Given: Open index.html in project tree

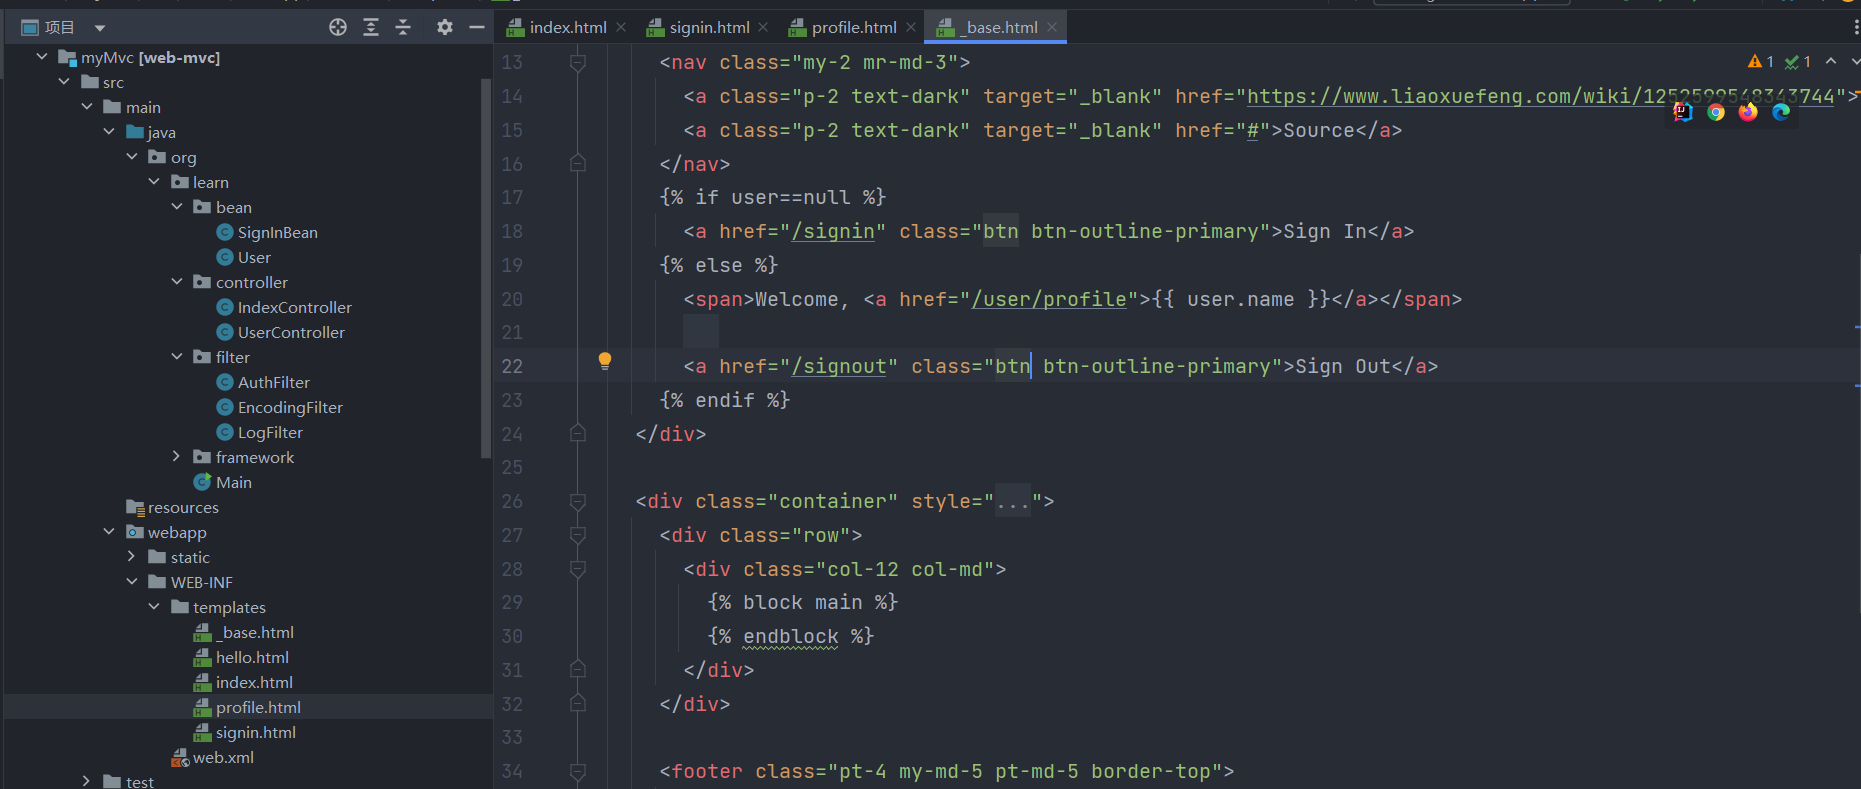Looking at the screenshot, I should (x=254, y=682).
